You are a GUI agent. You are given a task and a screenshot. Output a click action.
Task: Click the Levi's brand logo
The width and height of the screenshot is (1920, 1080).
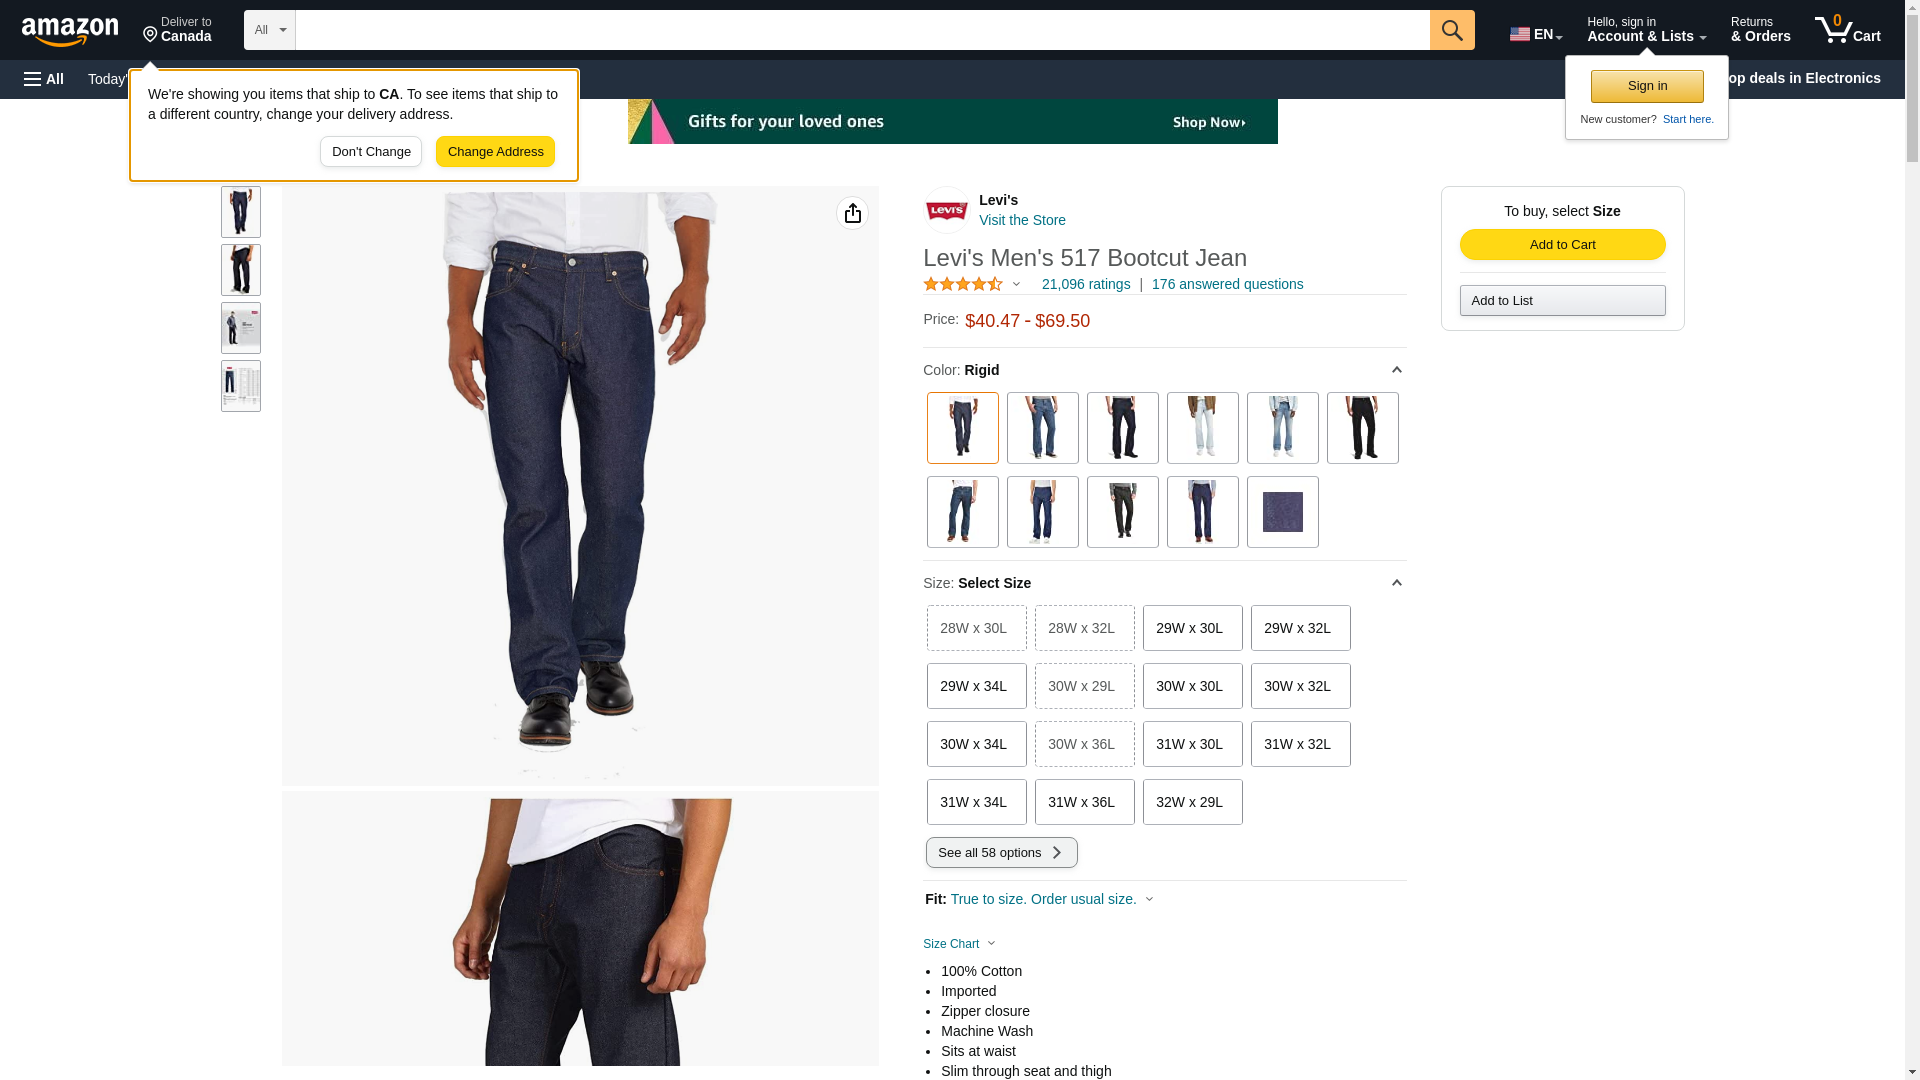point(946,211)
